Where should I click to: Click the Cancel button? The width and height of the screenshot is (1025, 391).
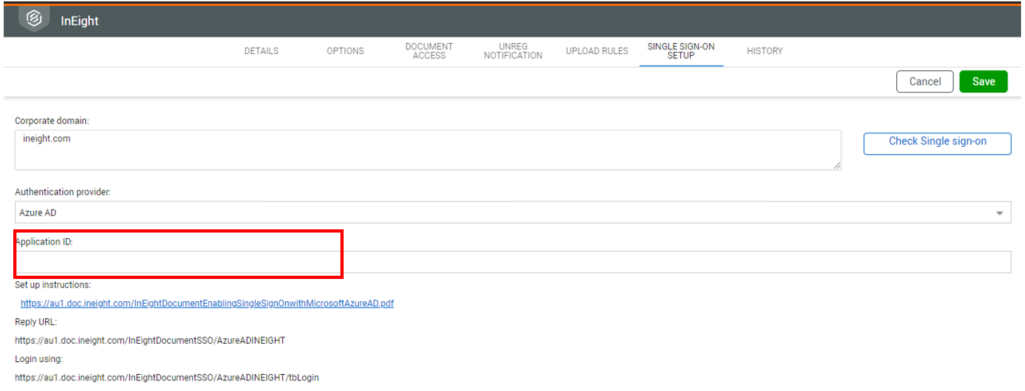[x=925, y=82]
